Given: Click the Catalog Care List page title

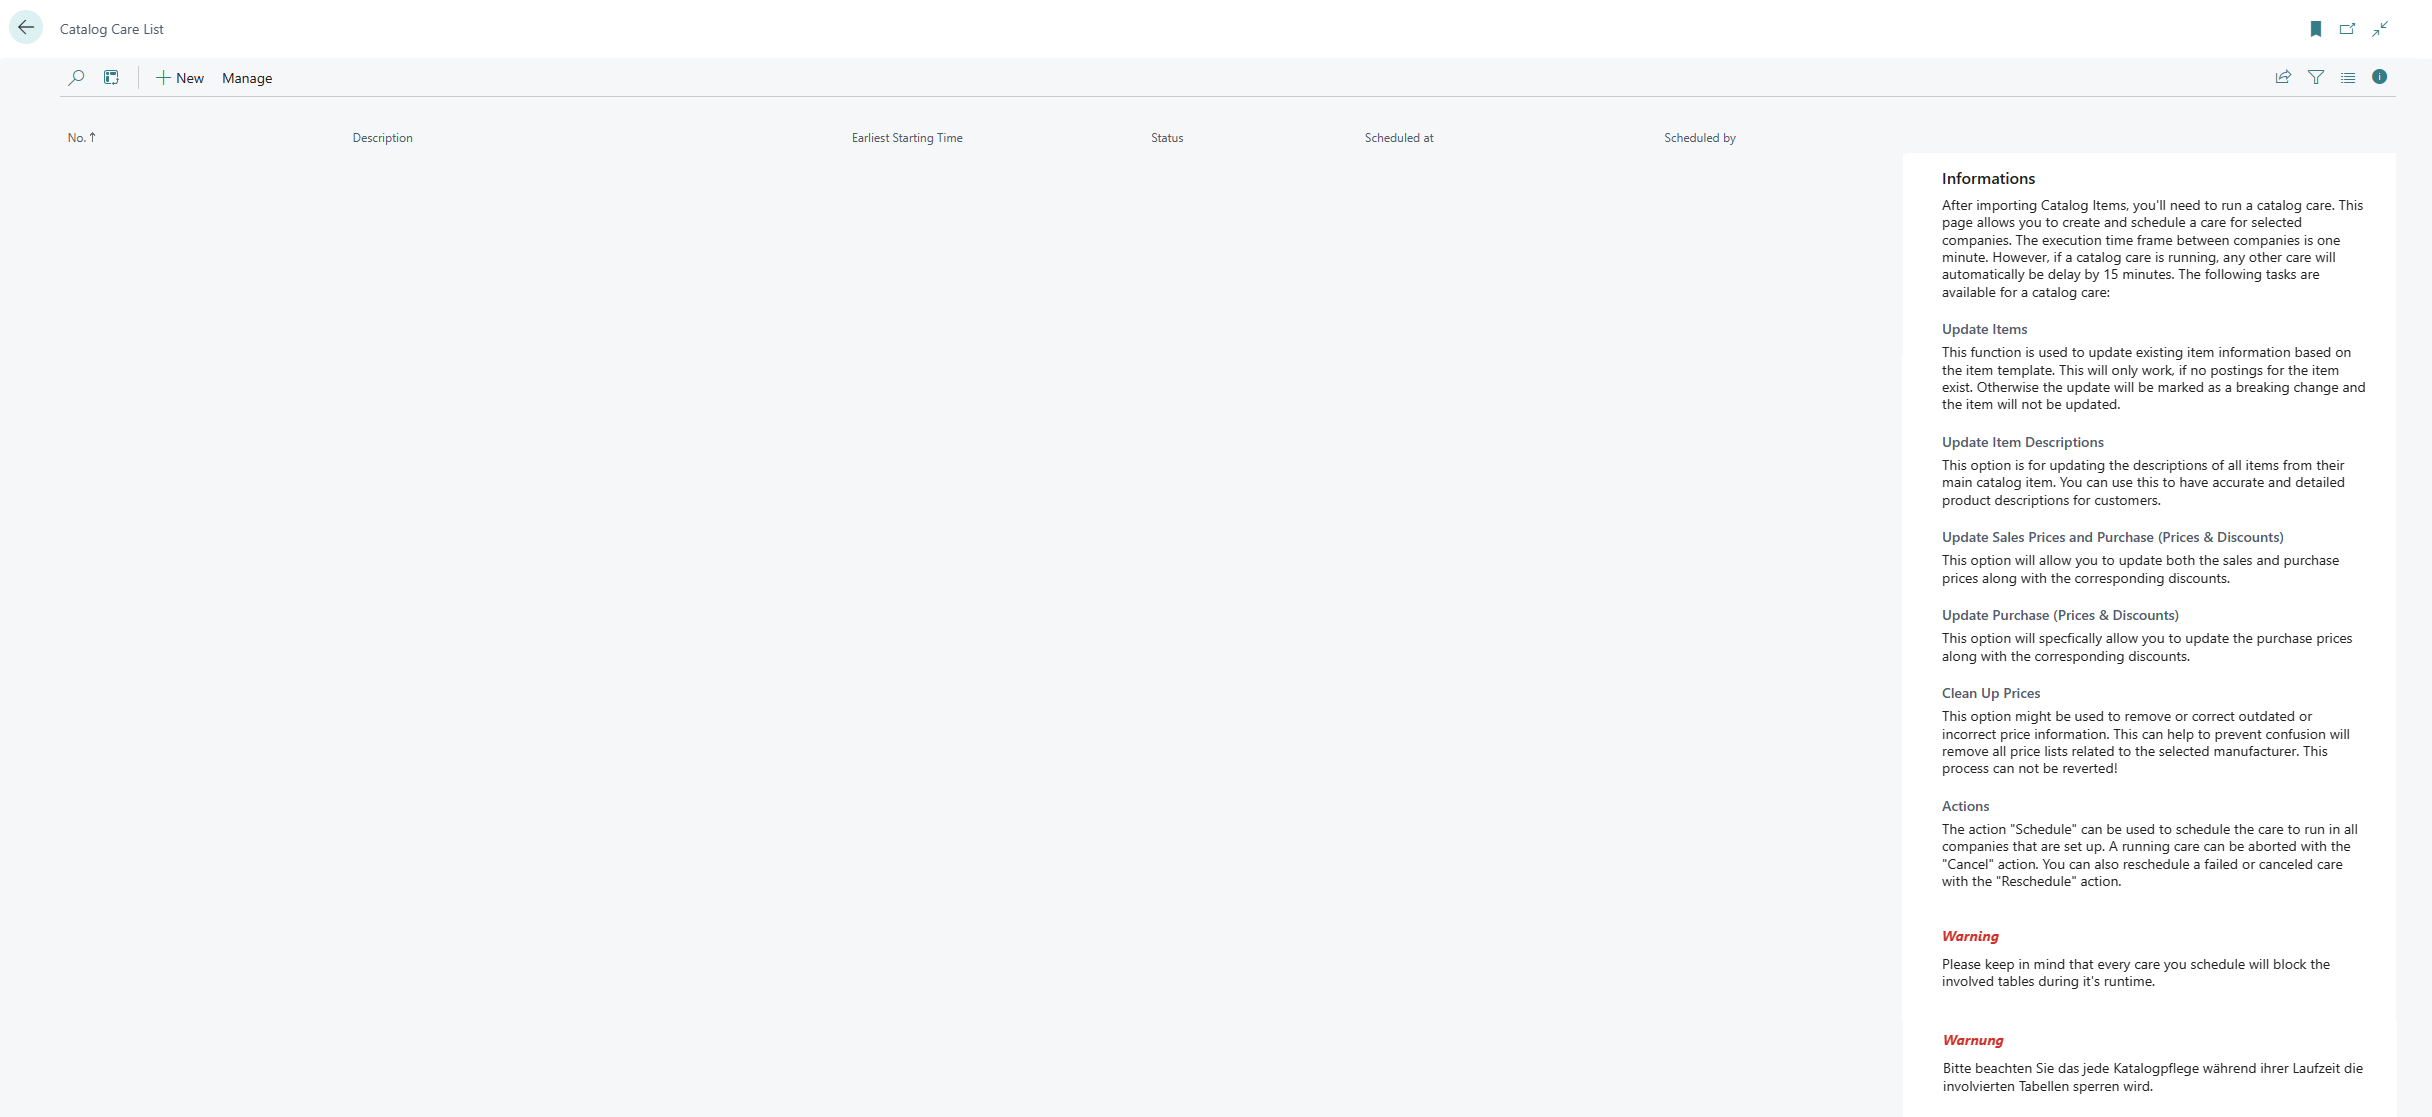Looking at the screenshot, I should [112, 29].
